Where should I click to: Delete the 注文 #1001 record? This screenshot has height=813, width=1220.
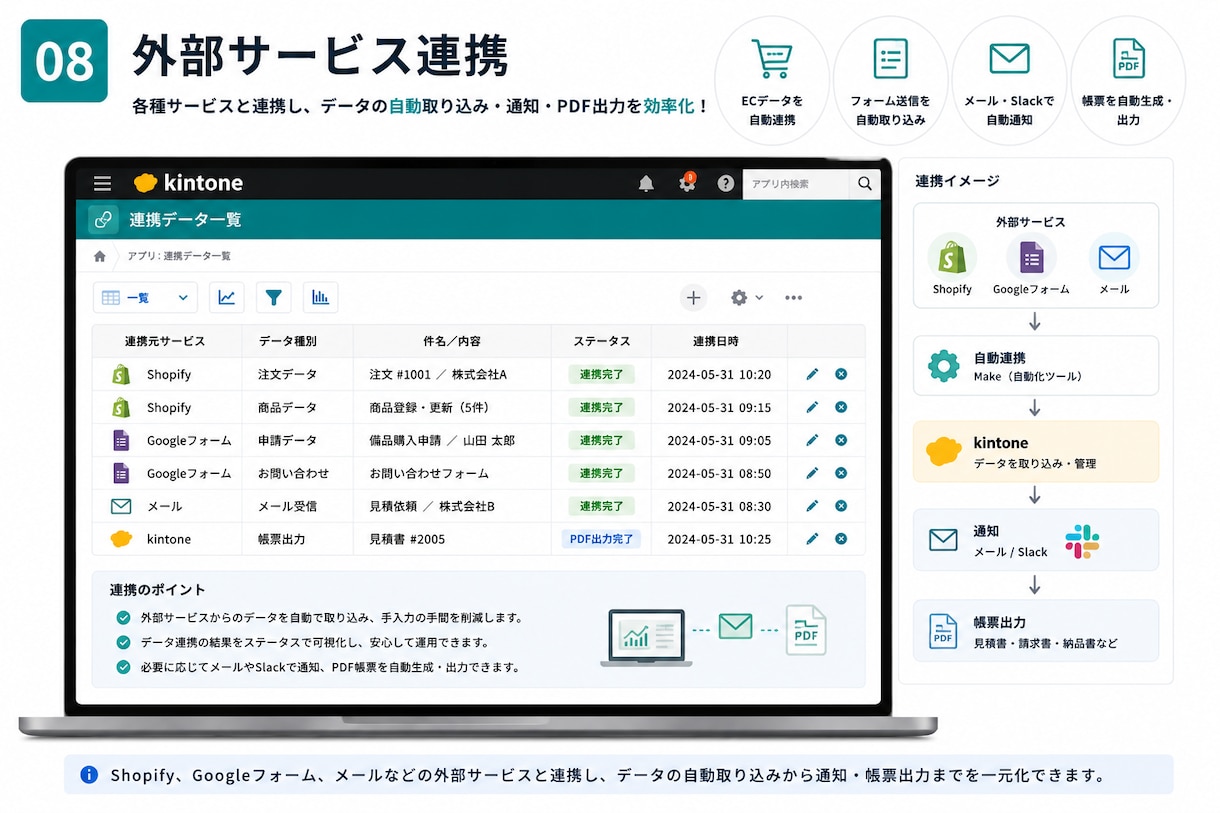coord(841,374)
